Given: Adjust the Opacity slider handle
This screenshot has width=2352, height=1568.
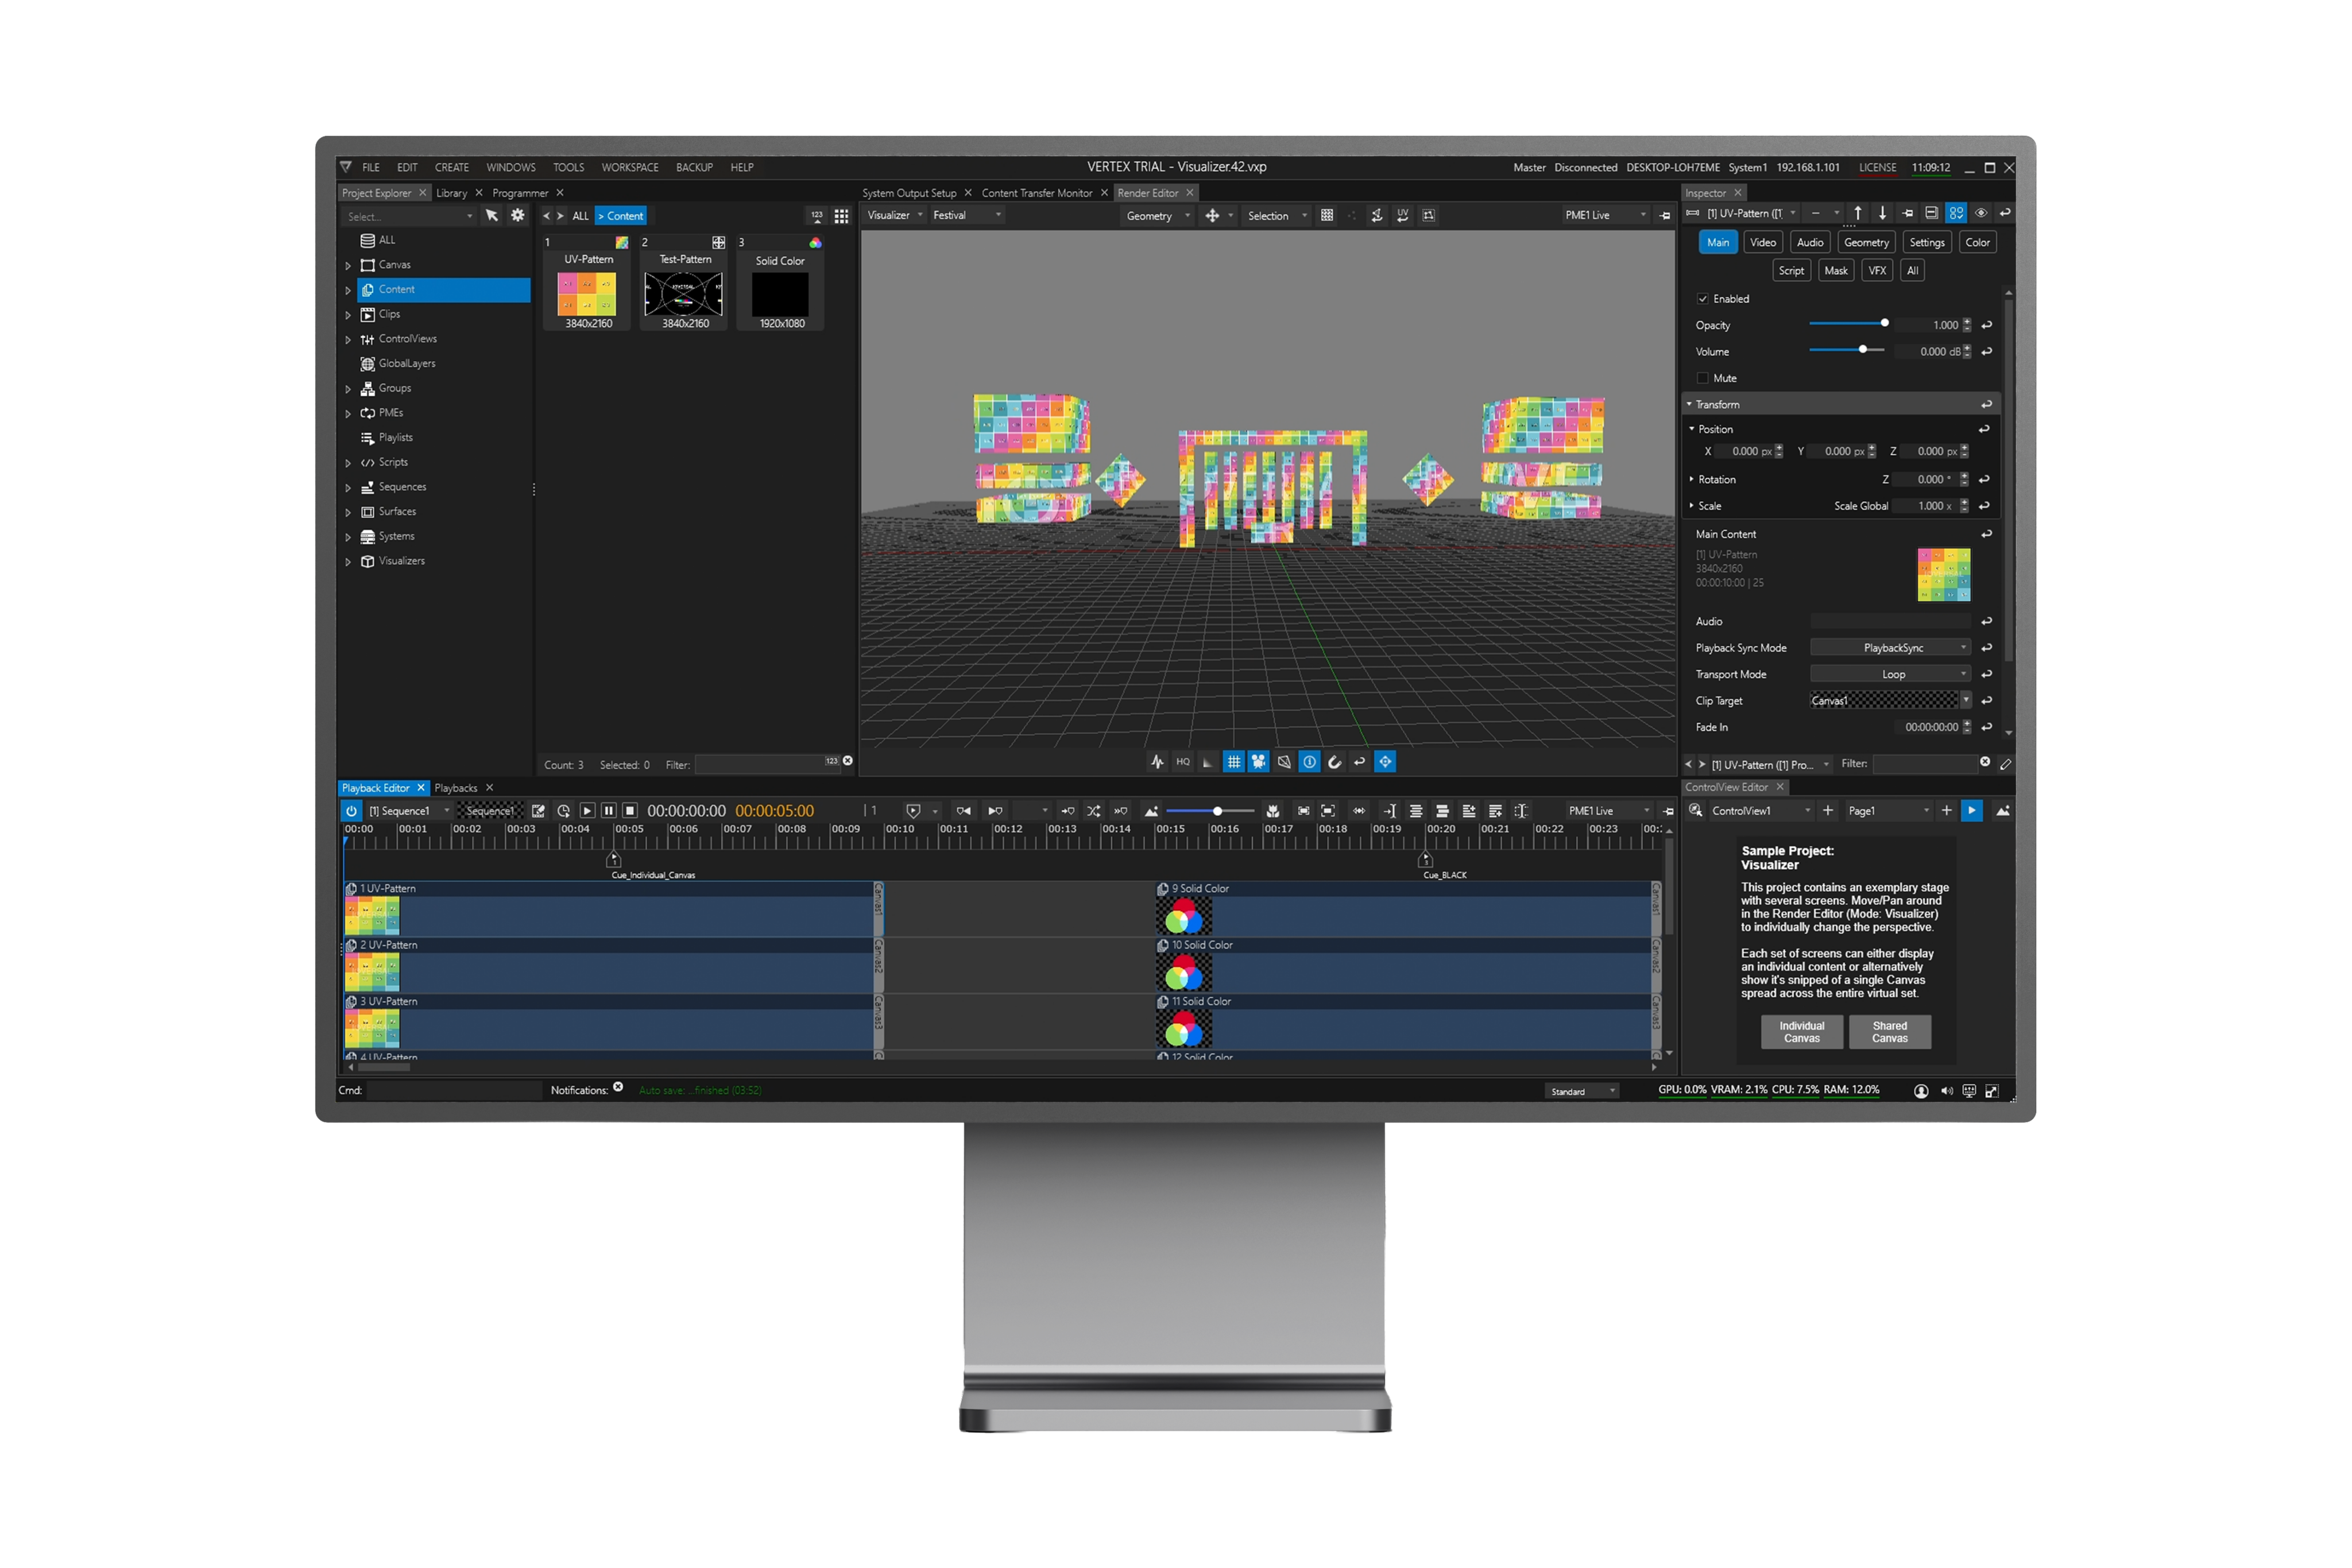Looking at the screenshot, I should (1884, 323).
